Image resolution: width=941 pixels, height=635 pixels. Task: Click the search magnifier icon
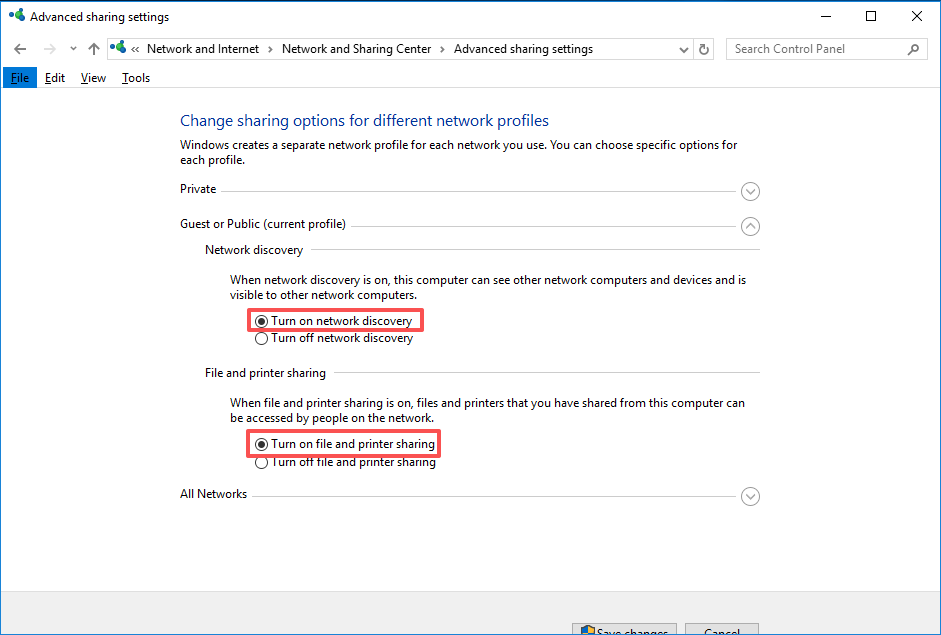pyautogui.click(x=913, y=49)
